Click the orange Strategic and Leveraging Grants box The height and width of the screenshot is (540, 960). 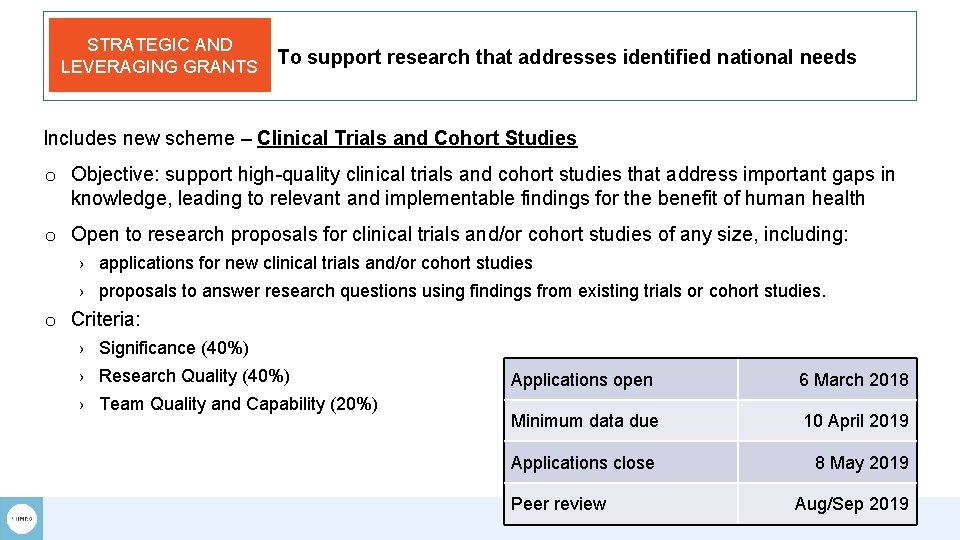tap(159, 55)
